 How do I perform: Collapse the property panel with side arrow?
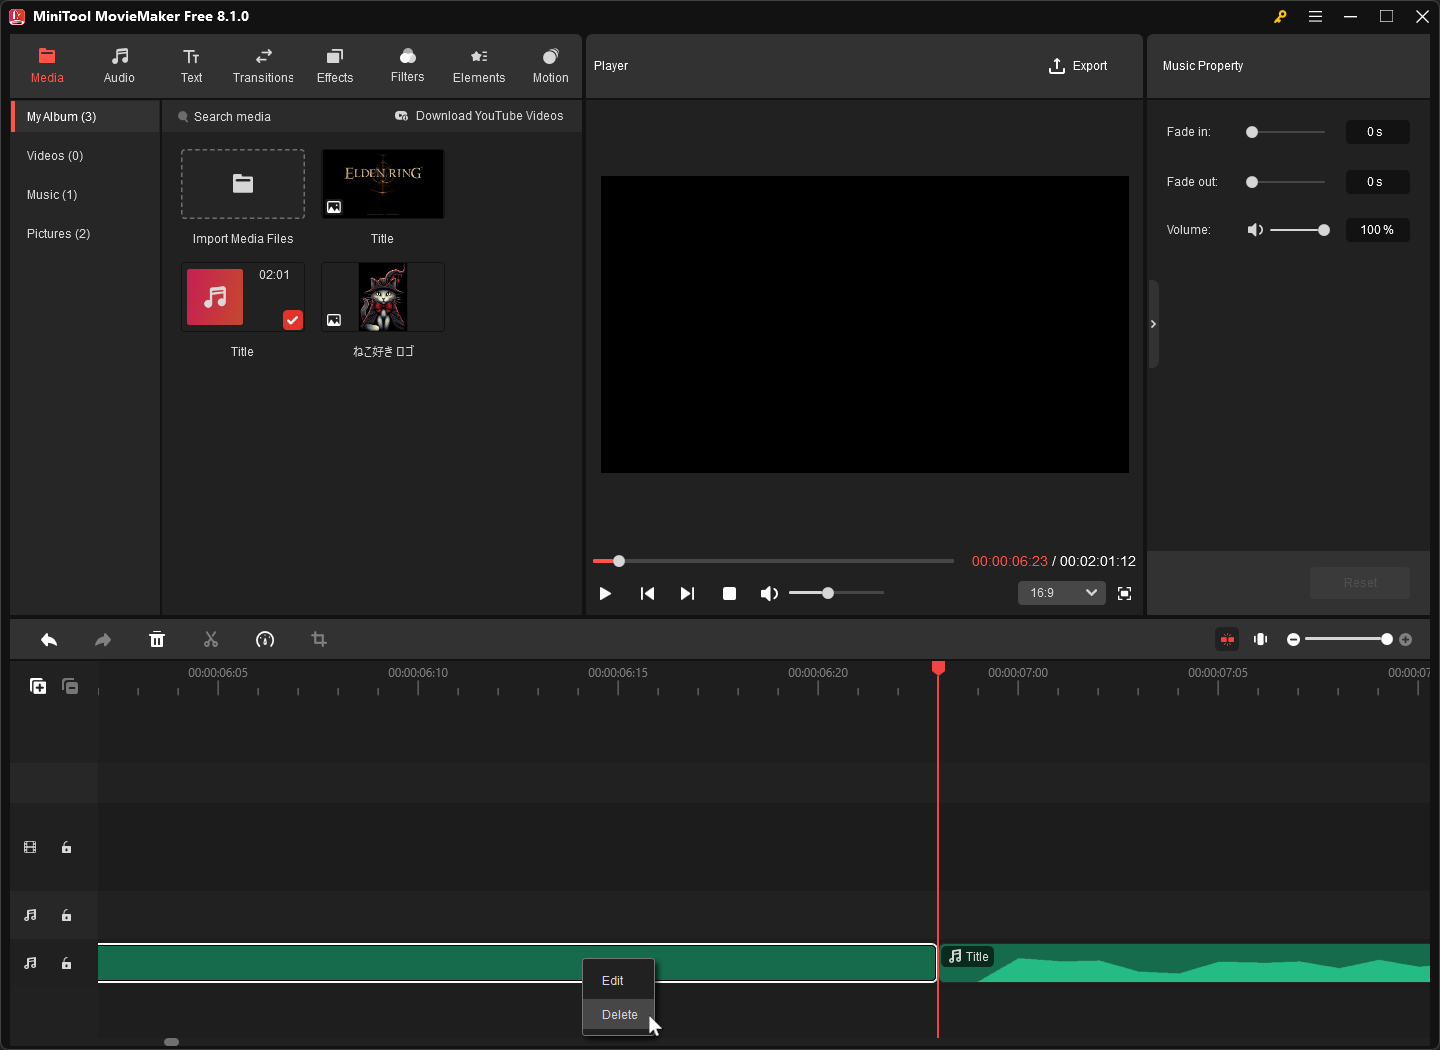coord(1153,324)
